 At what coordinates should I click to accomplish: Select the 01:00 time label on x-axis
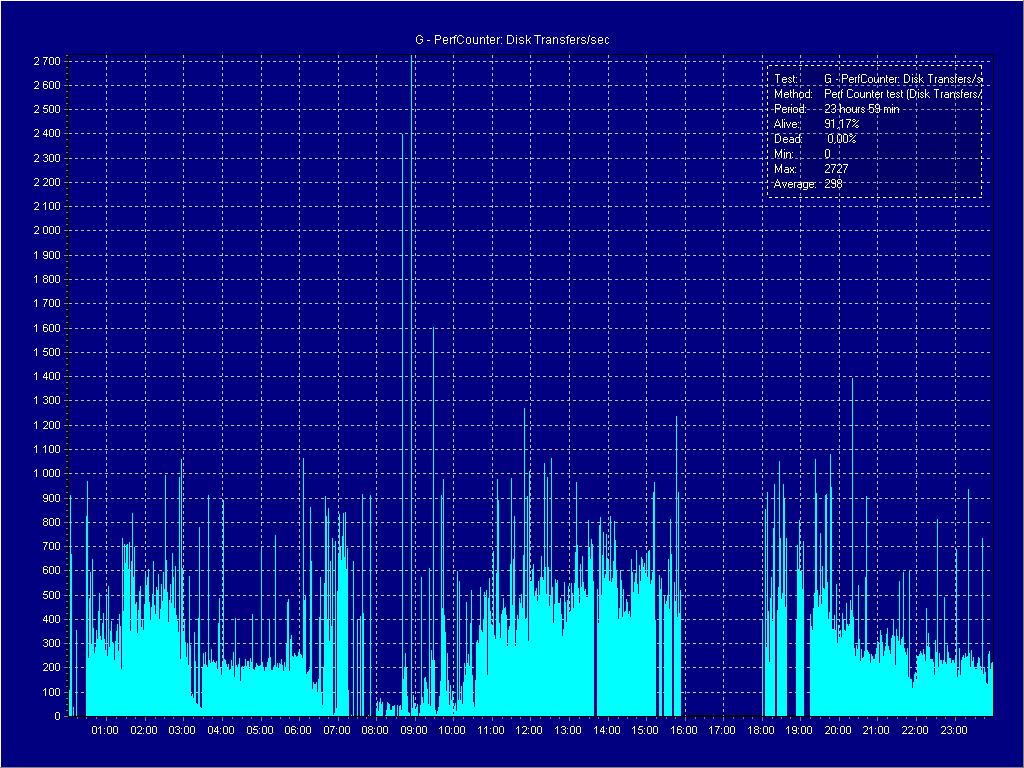105,730
